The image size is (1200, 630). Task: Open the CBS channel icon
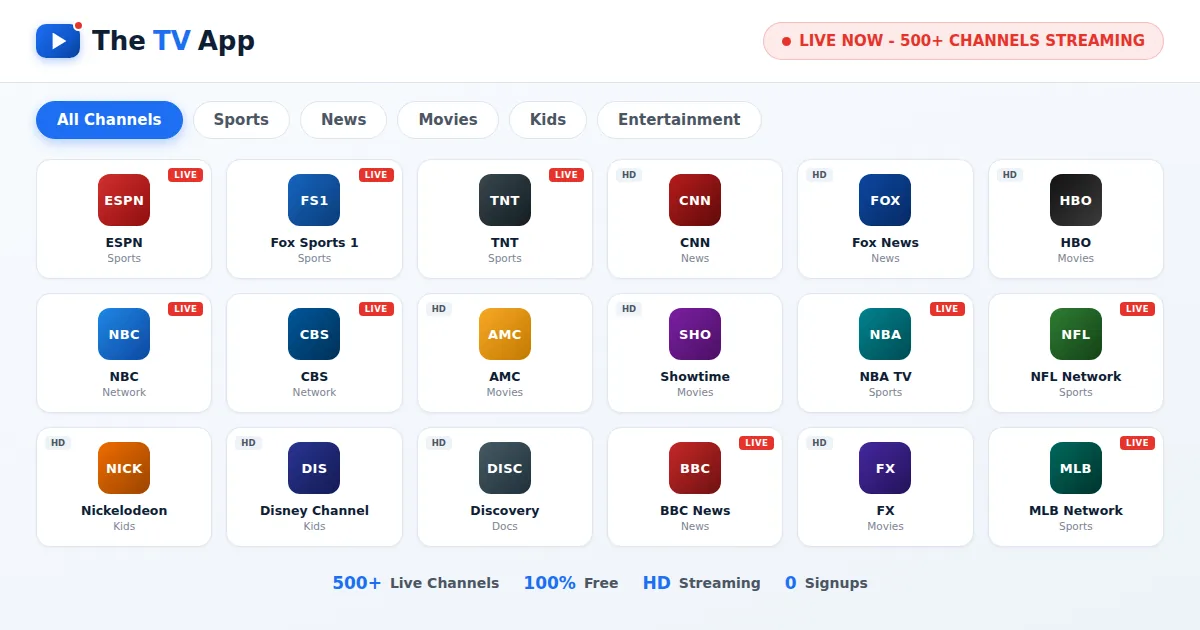(x=314, y=334)
